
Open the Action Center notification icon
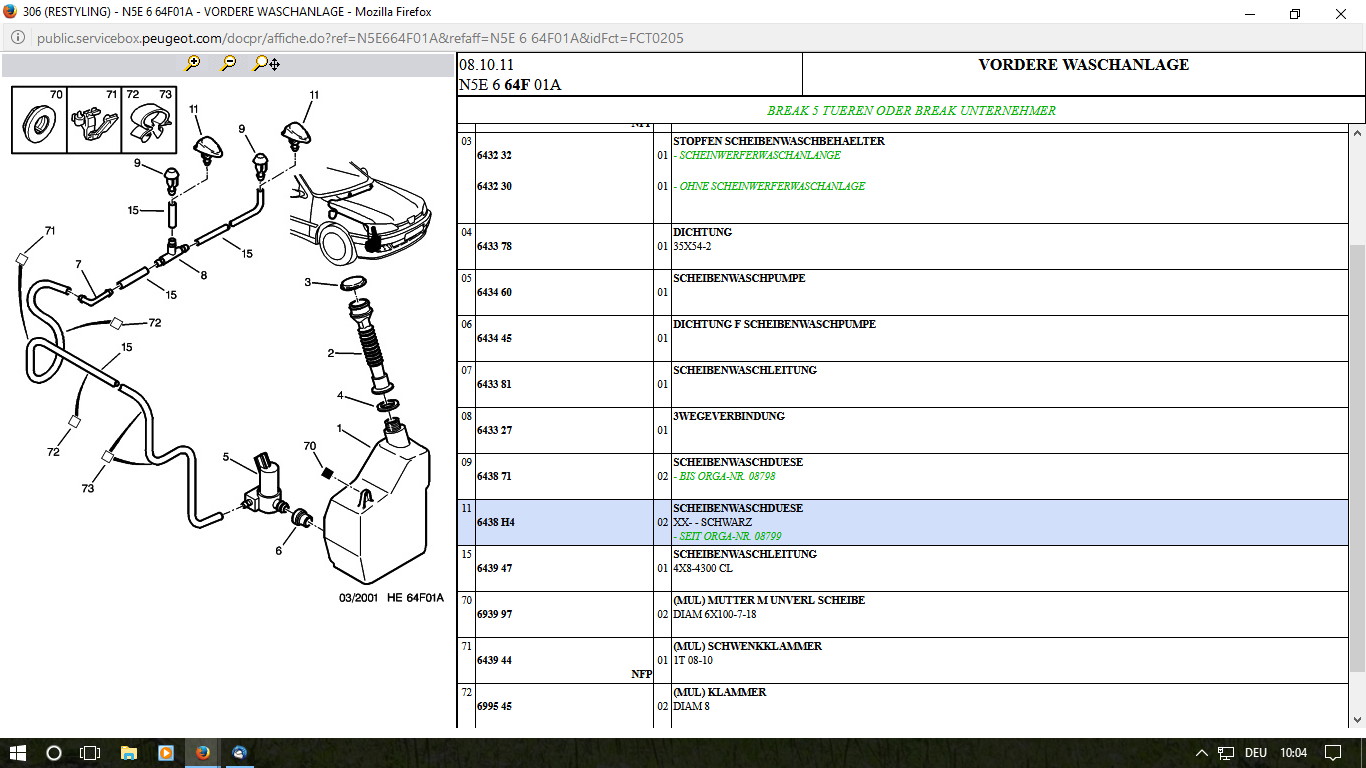tap(1333, 753)
